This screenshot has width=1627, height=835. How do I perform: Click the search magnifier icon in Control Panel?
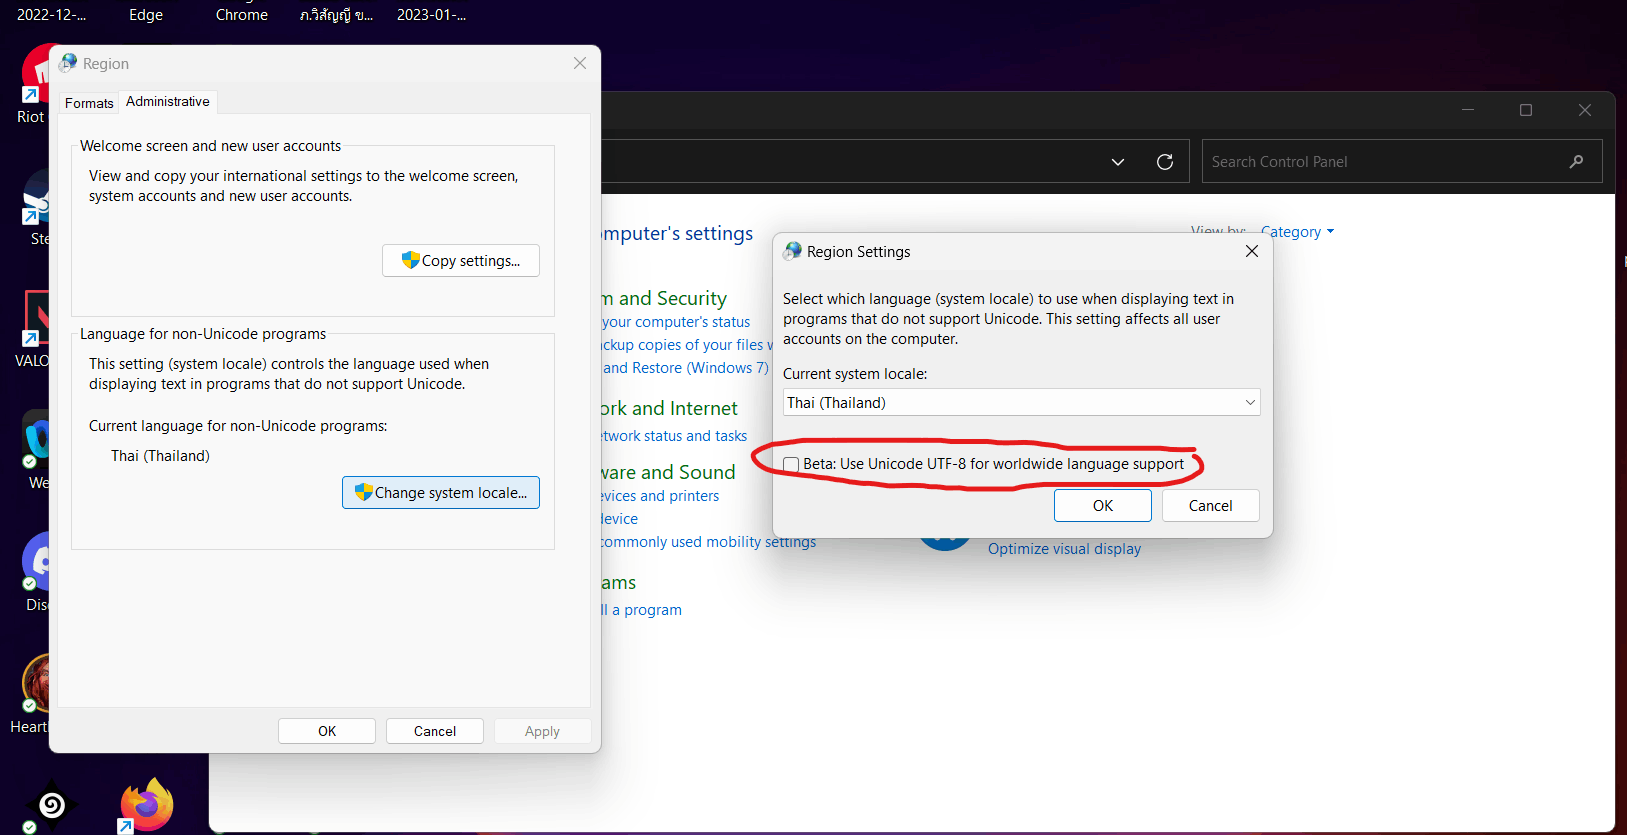tap(1576, 161)
